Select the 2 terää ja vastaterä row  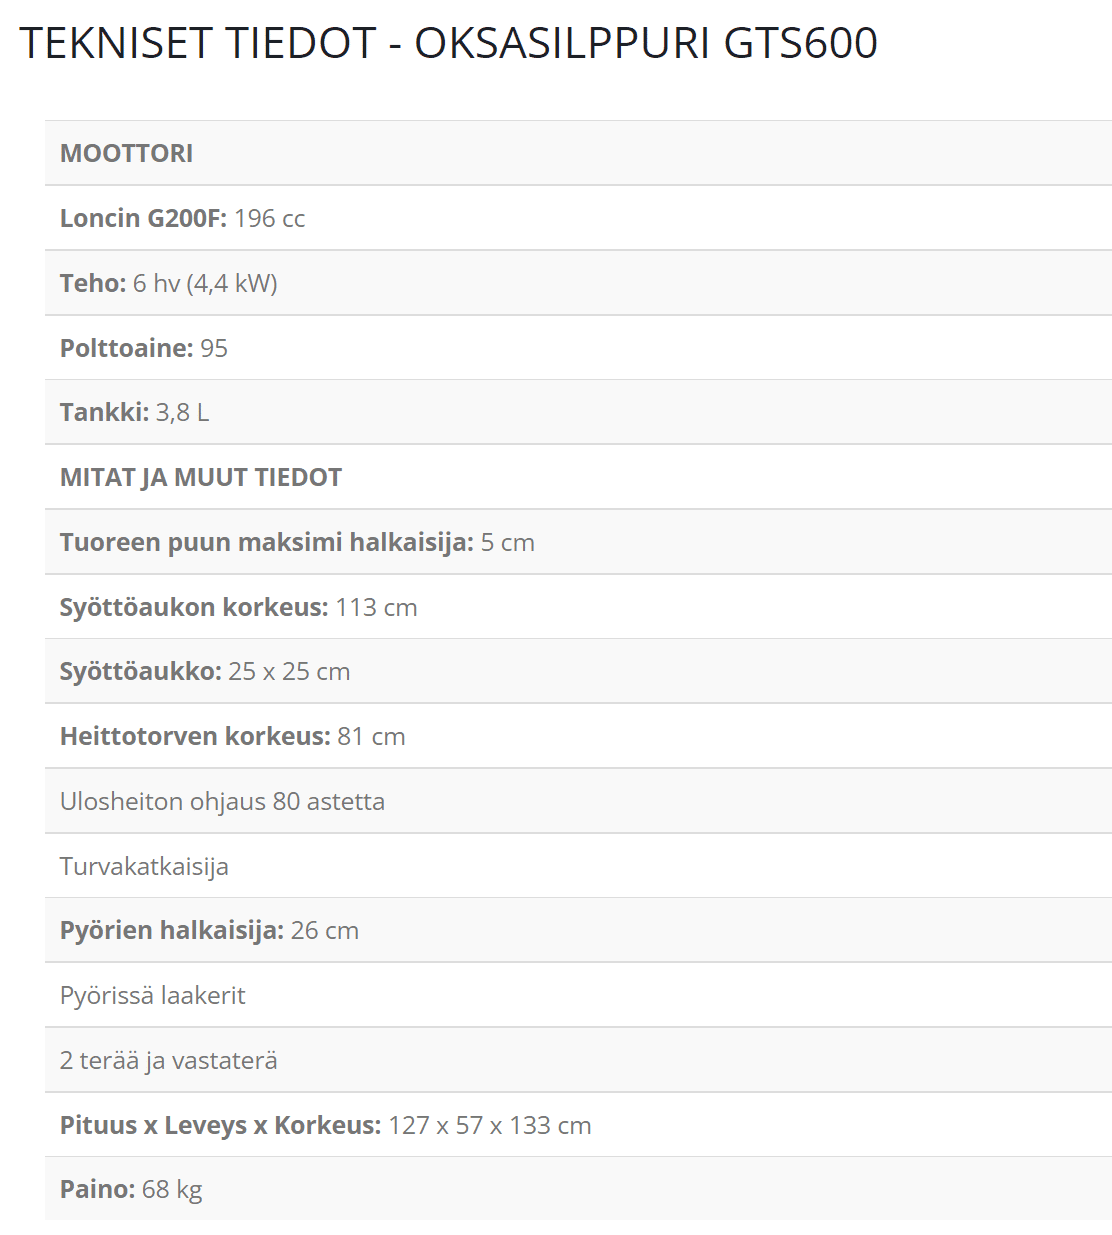click(168, 1060)
